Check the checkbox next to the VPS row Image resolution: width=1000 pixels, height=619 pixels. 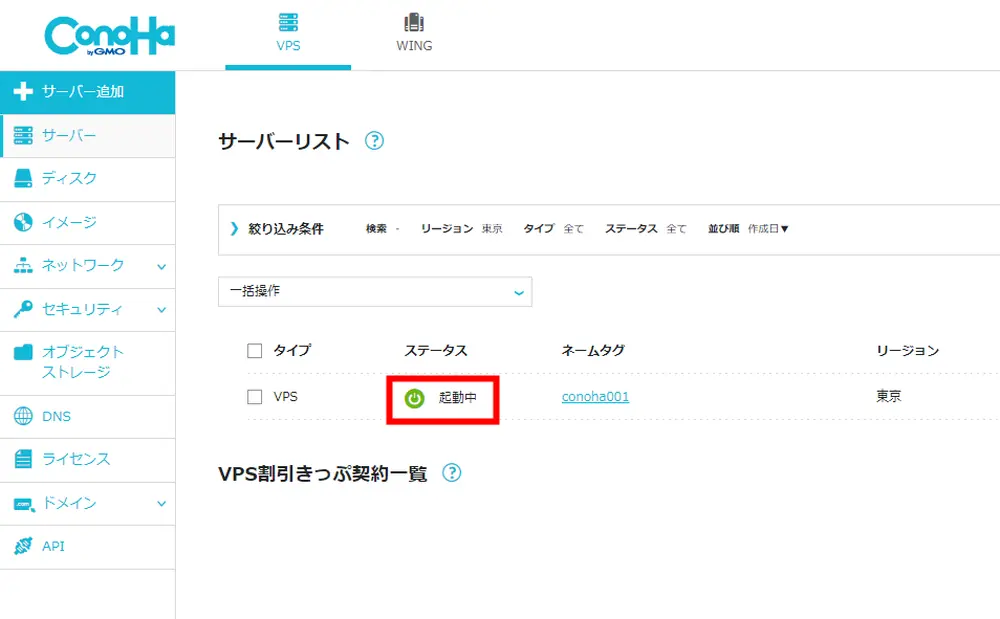point(253,396)
